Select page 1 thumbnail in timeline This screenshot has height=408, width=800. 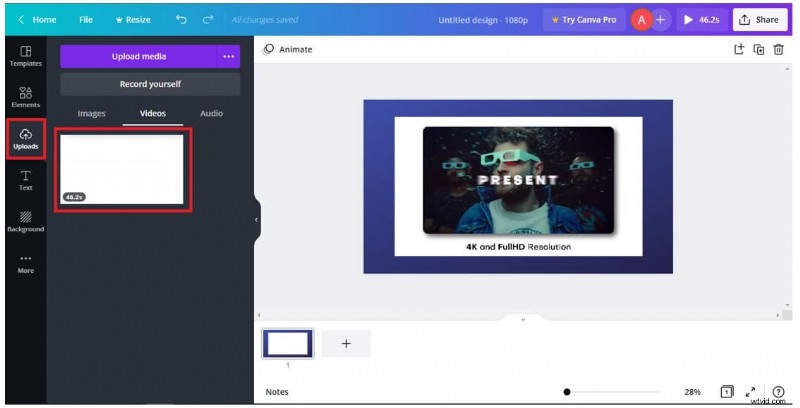[288, 343]
